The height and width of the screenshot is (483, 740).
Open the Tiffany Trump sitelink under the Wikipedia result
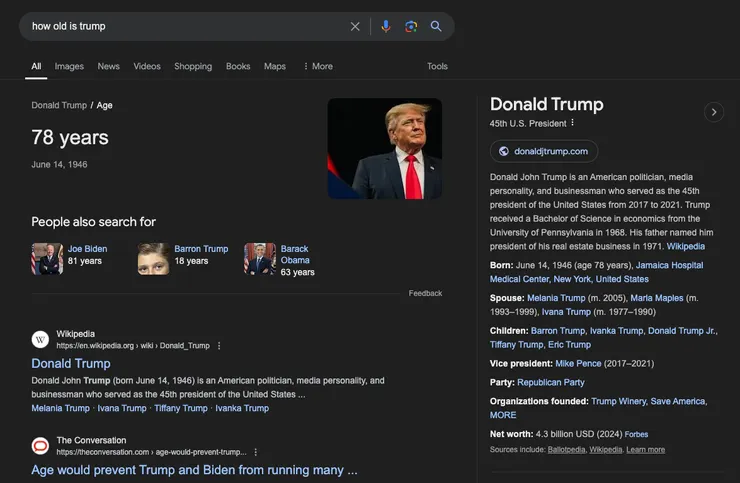181,408
